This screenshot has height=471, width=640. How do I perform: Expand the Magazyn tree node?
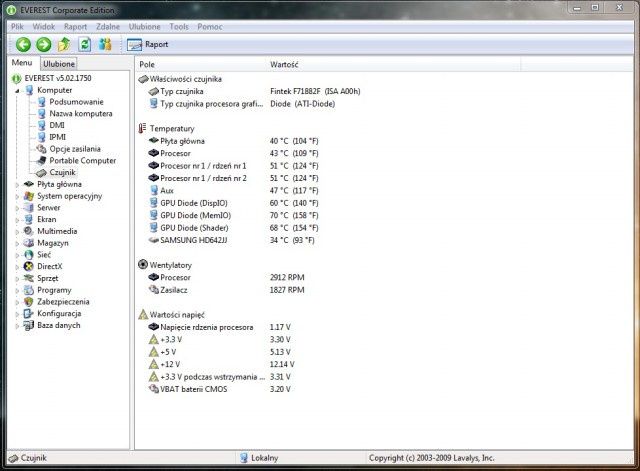coord(17,244)
